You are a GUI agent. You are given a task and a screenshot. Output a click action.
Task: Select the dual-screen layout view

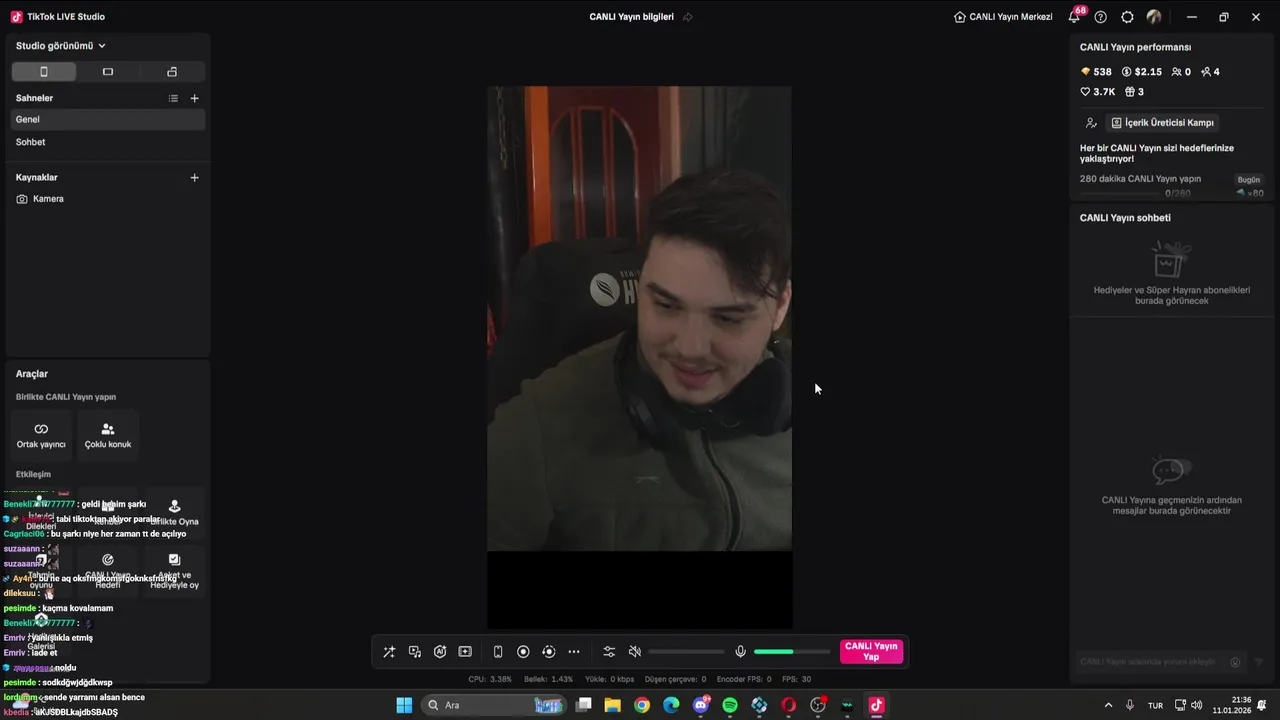coord(172,72)
